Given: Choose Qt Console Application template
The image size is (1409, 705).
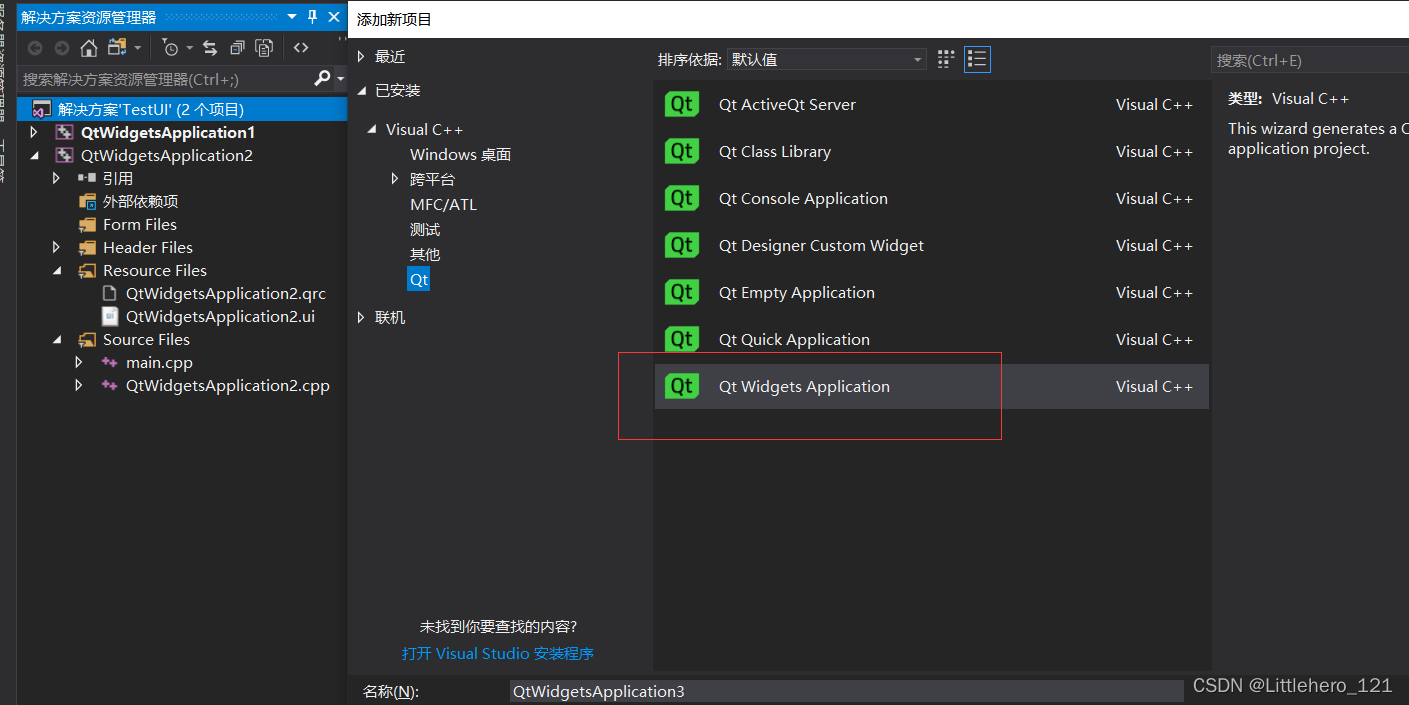Looking at the screenshot, I should (931, 198).
